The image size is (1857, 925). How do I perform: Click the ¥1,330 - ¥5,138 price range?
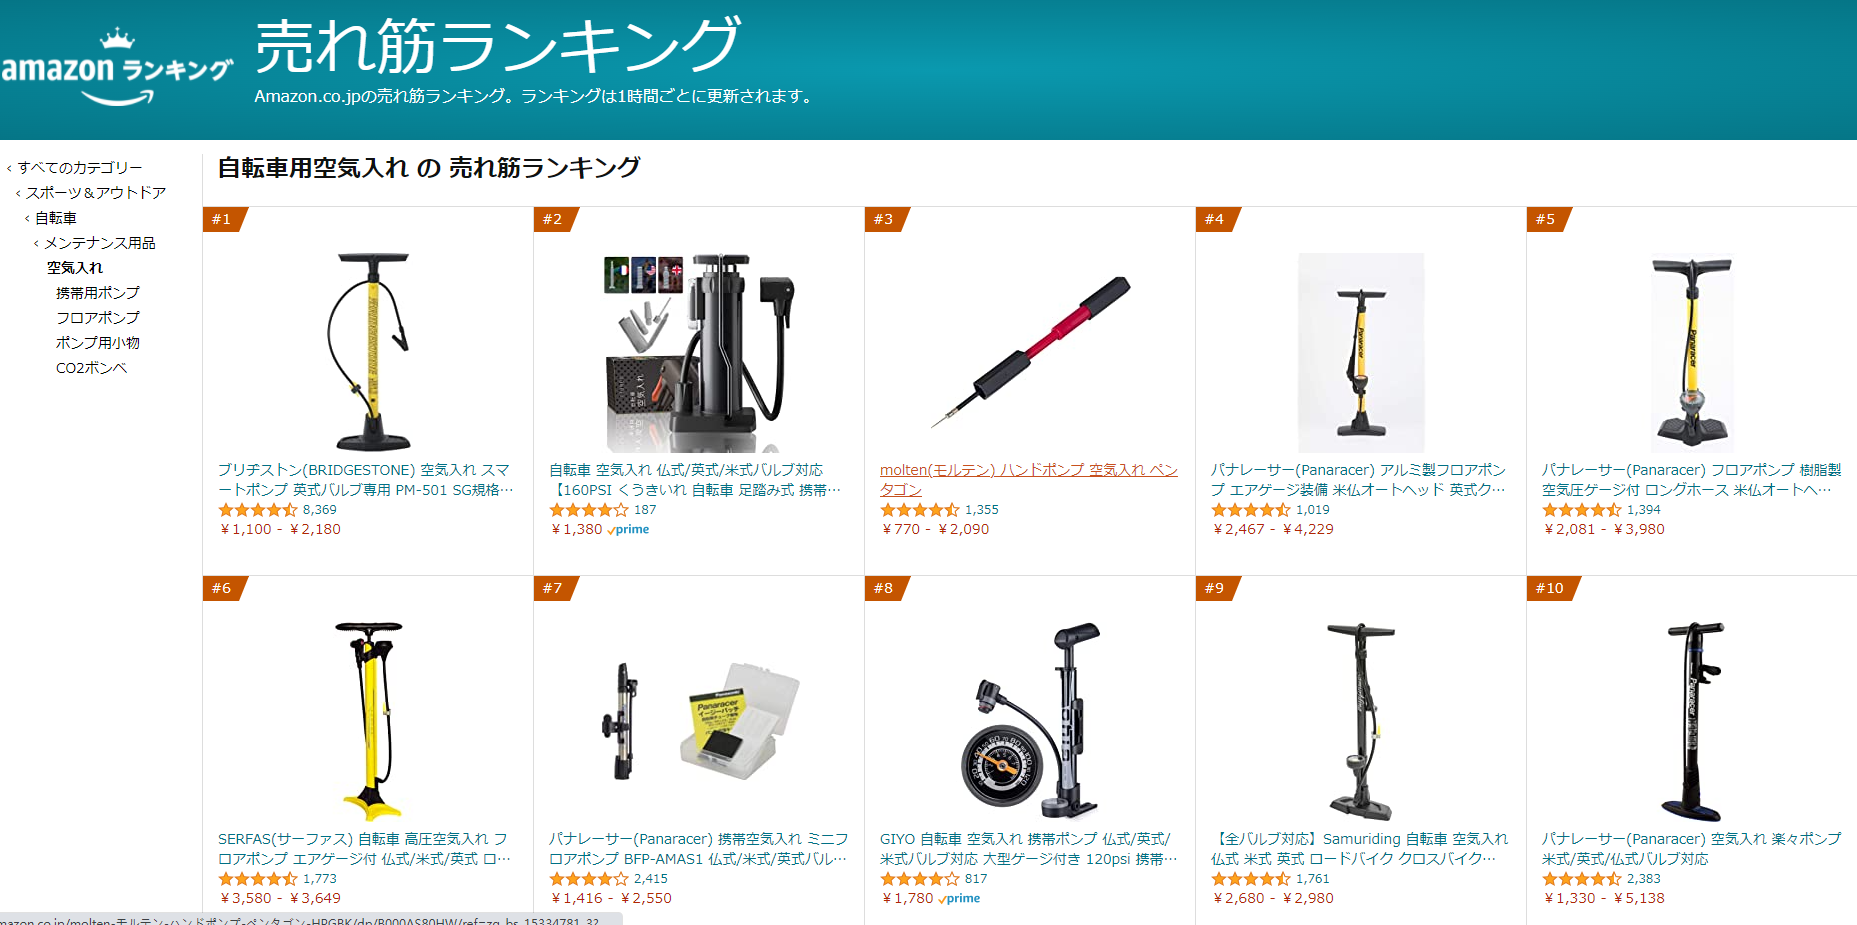click(1604, 898)
